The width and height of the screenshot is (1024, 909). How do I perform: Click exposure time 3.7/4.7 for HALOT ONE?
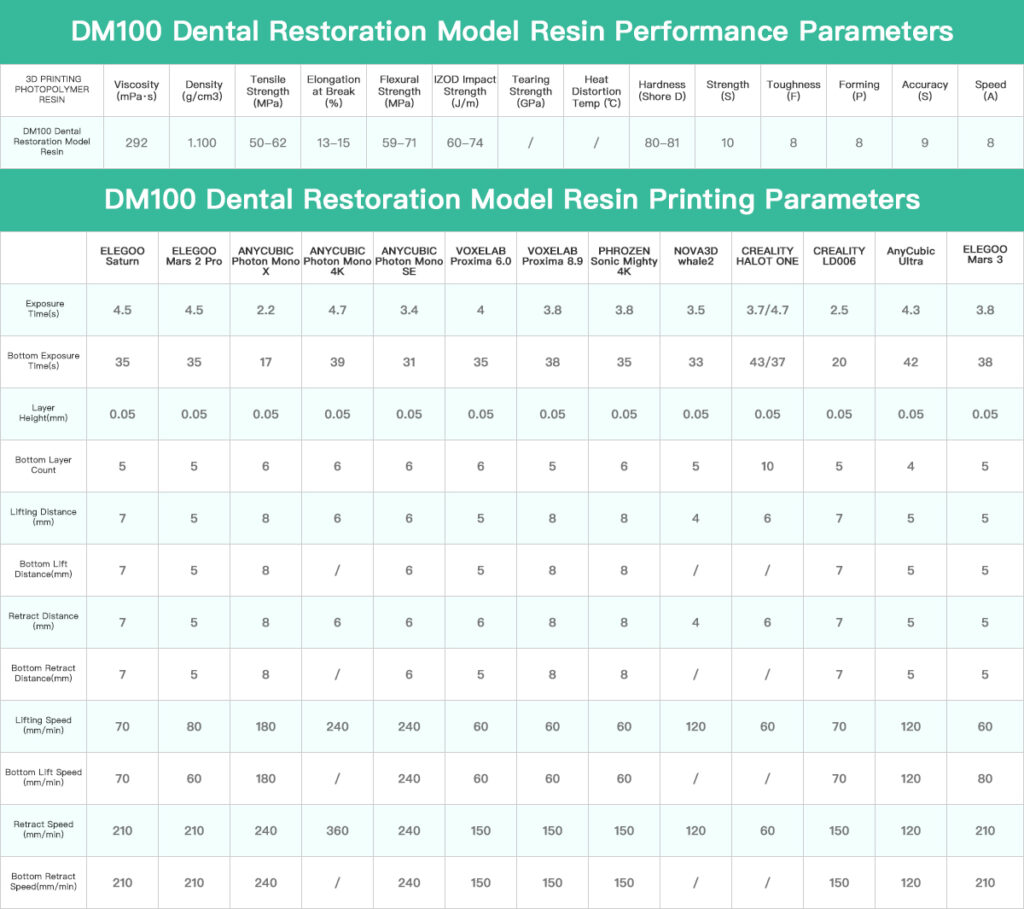pyautogui.click(x=767, y=310)
